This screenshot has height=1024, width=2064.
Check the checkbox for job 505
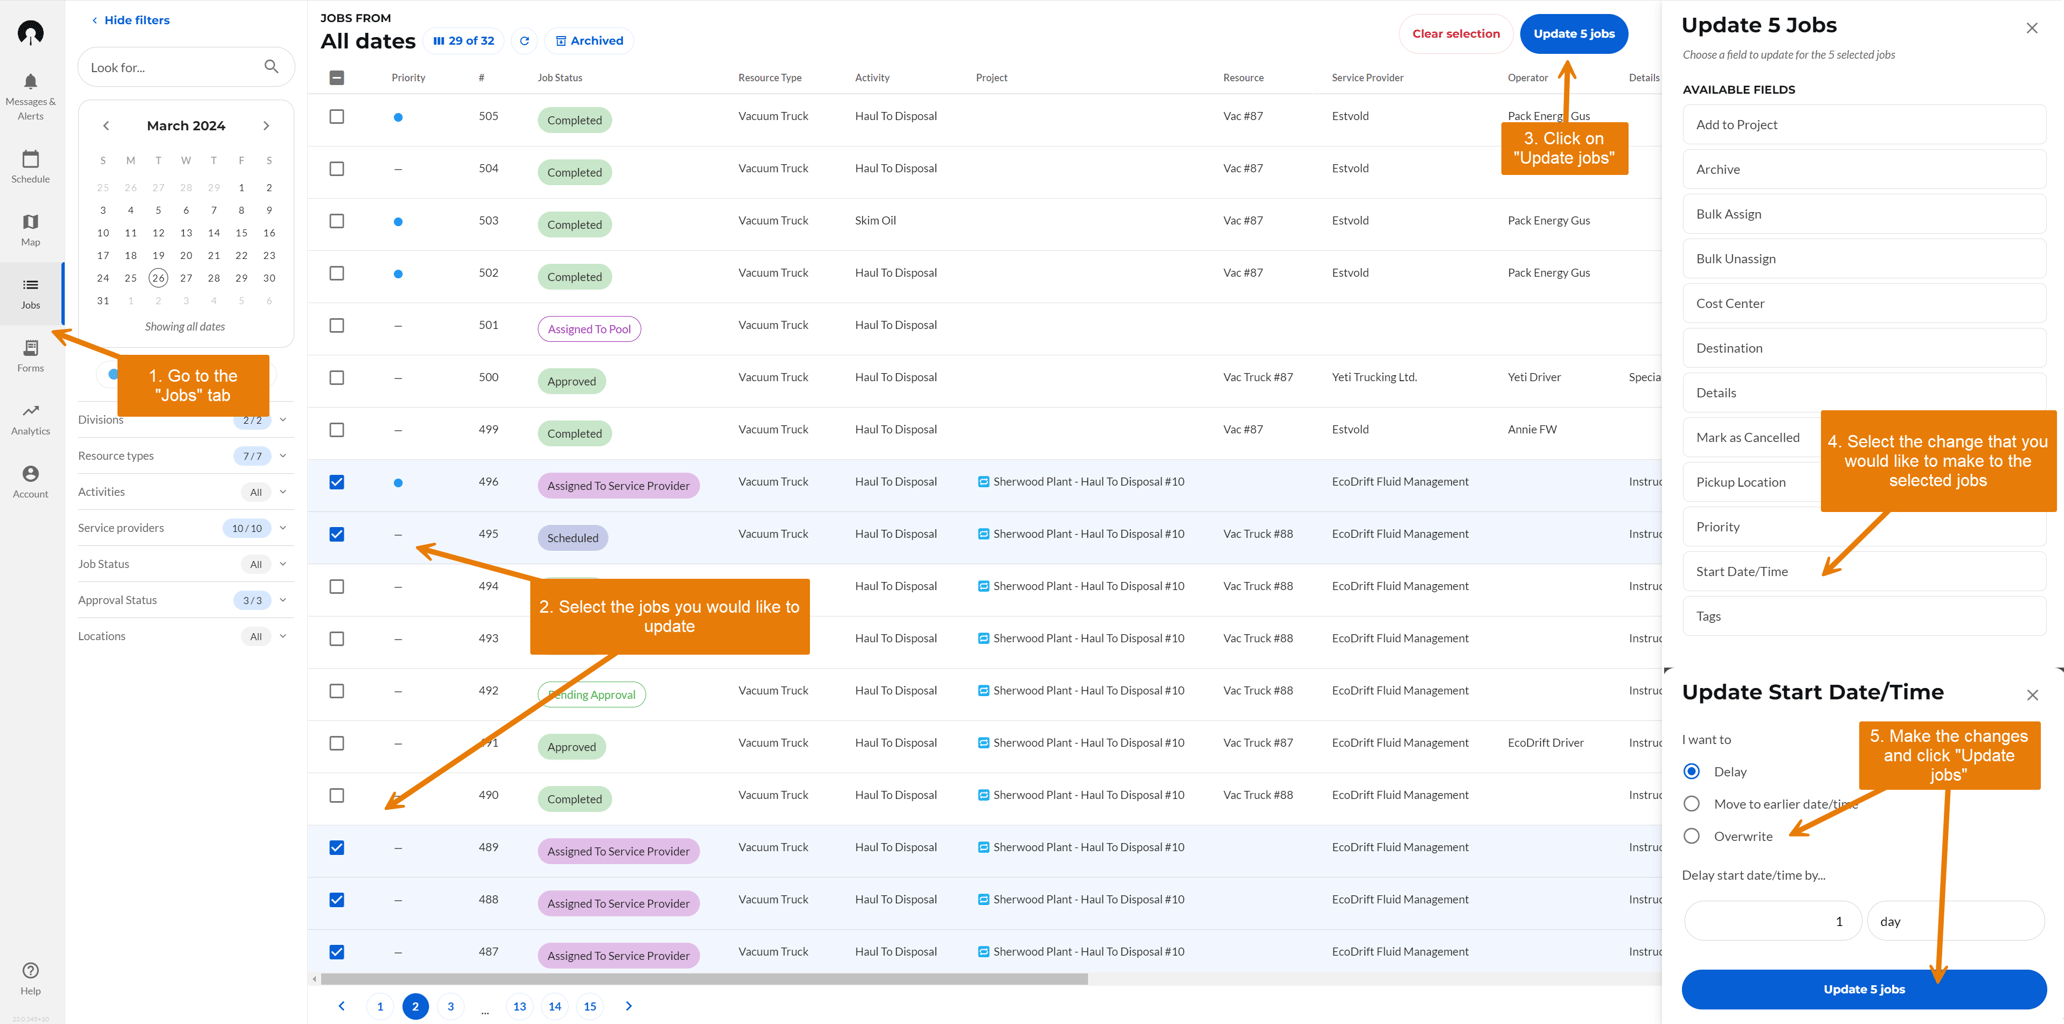(337, 117)
